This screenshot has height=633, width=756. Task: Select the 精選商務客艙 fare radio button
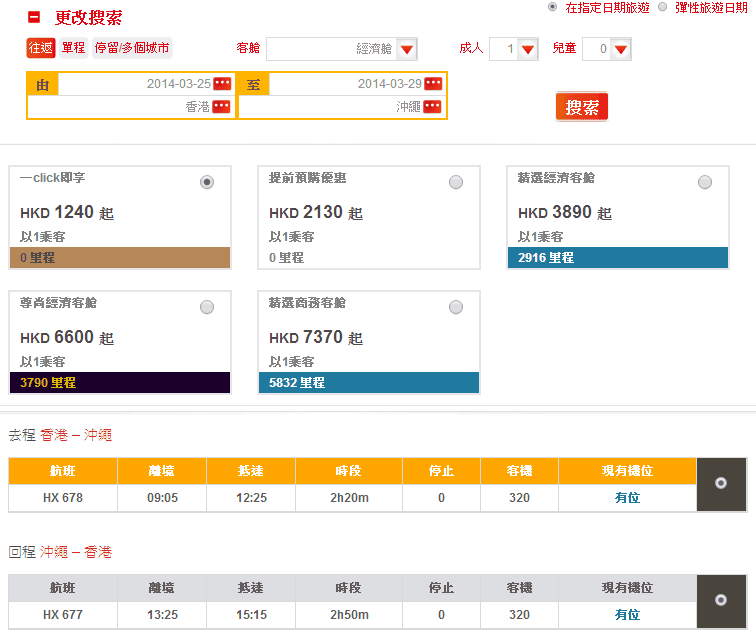pos(456,307)
